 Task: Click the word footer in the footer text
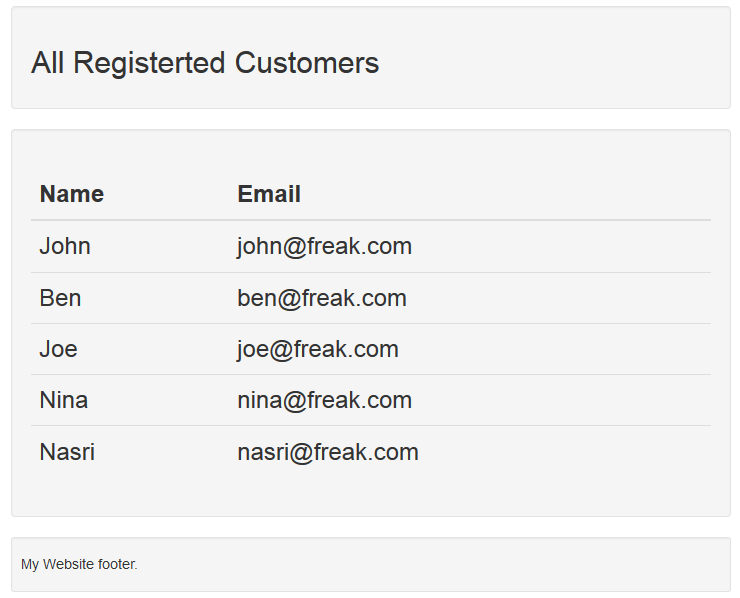(x=117, y=565)
